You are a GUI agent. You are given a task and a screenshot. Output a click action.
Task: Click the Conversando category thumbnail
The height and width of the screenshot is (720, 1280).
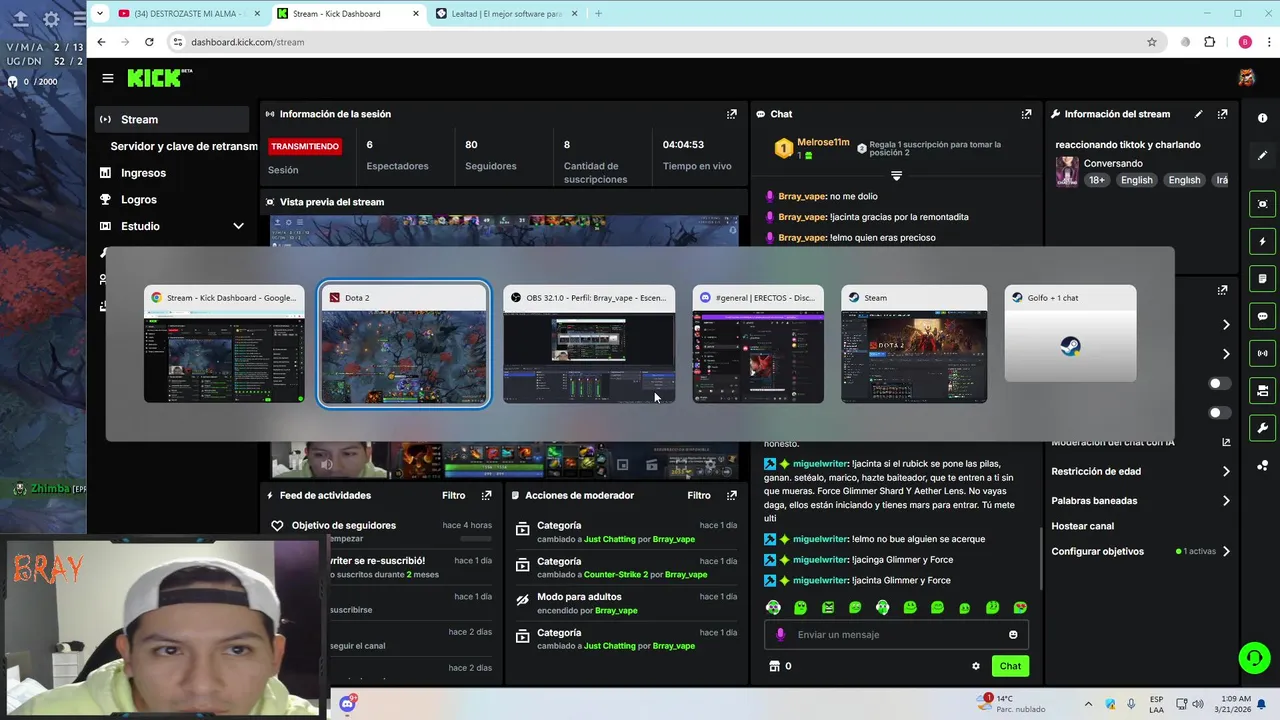pos(1067,170)
